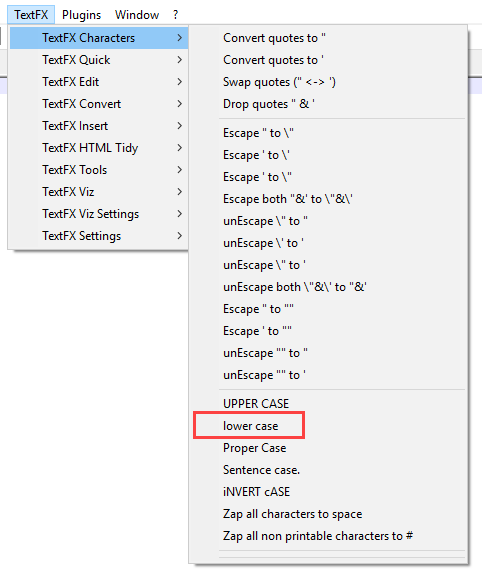Viewport: 482px width, 584px height.
Task: Choose unEscape \" to '
Action: 328,264
